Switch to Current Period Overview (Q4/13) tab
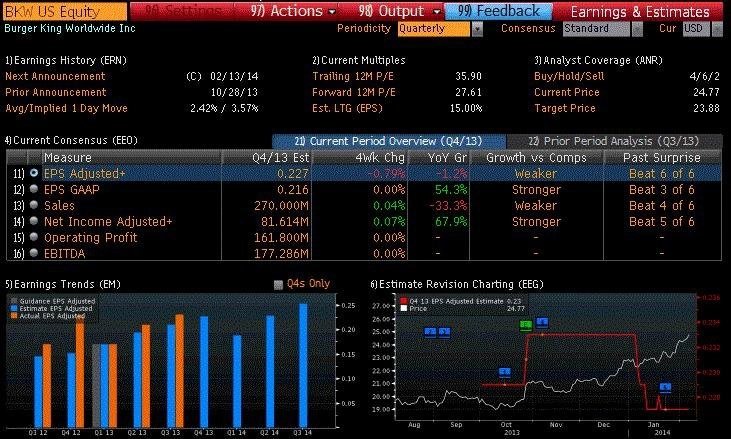 pyautogui.click(x=389, y=141)
